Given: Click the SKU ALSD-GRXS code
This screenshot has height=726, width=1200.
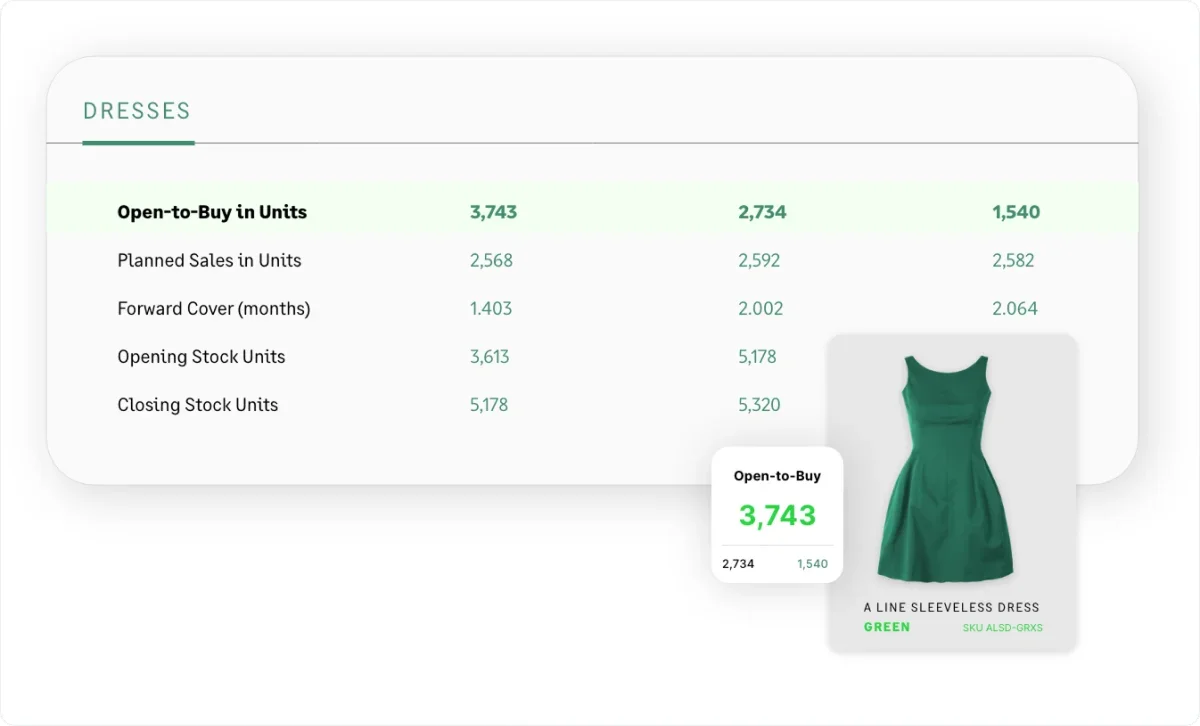Looking at the screenshot, I should (1002, 628).
